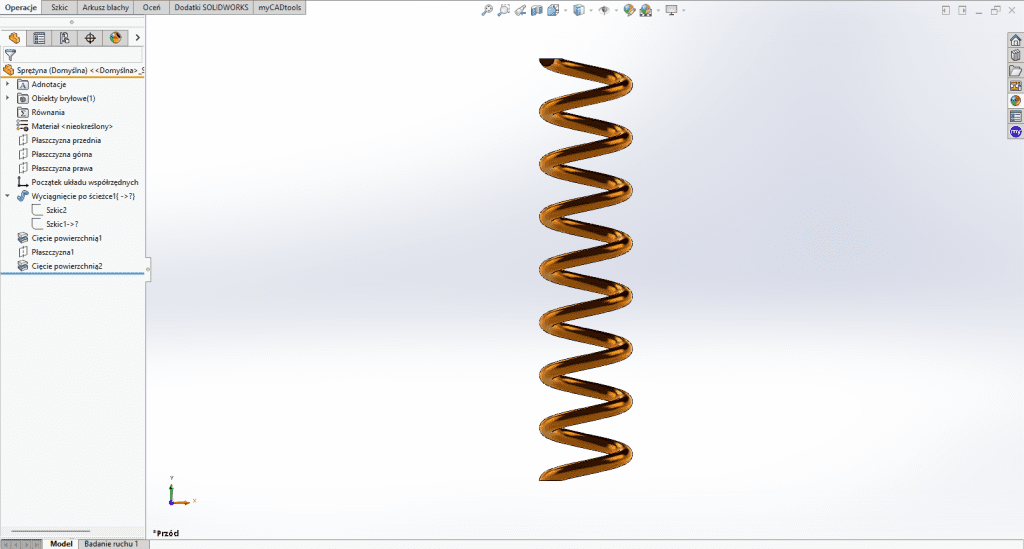1024x549 pixels.
Task: Switch to the Badanie ruchu 1 tab
Action: (111, 543)
